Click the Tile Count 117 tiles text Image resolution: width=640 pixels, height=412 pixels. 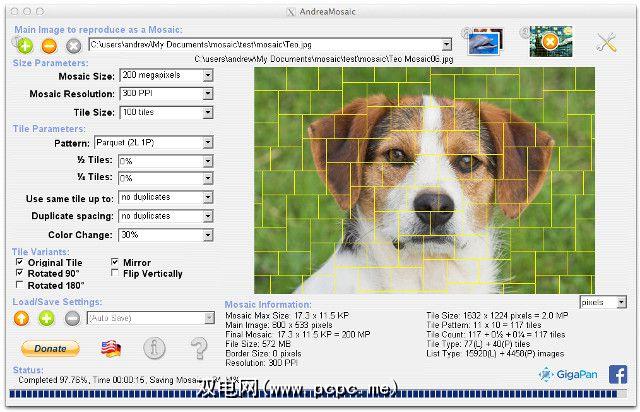(x=496, y=334)
